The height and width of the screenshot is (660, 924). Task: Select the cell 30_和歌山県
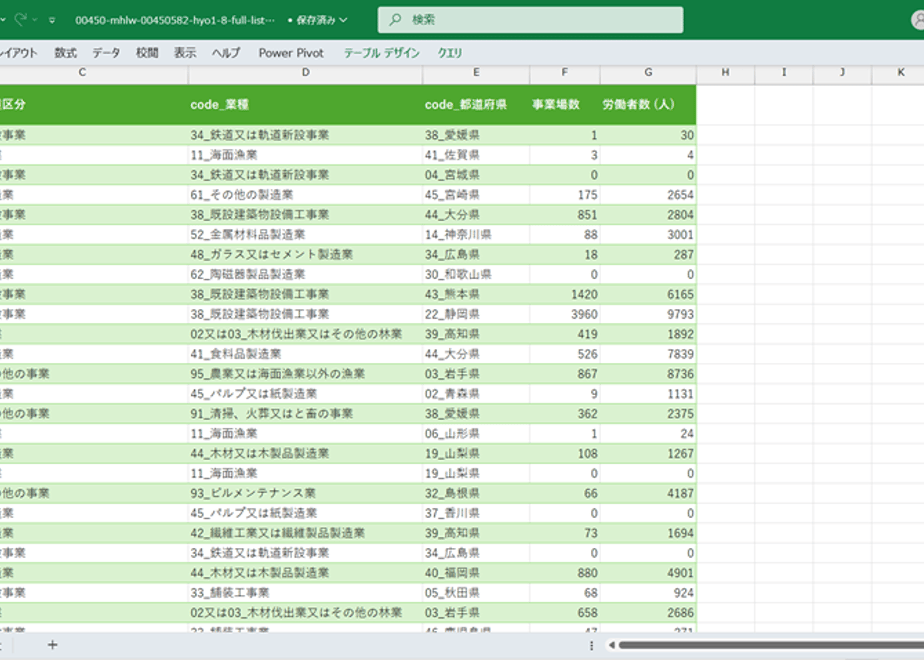pos(476,275)
